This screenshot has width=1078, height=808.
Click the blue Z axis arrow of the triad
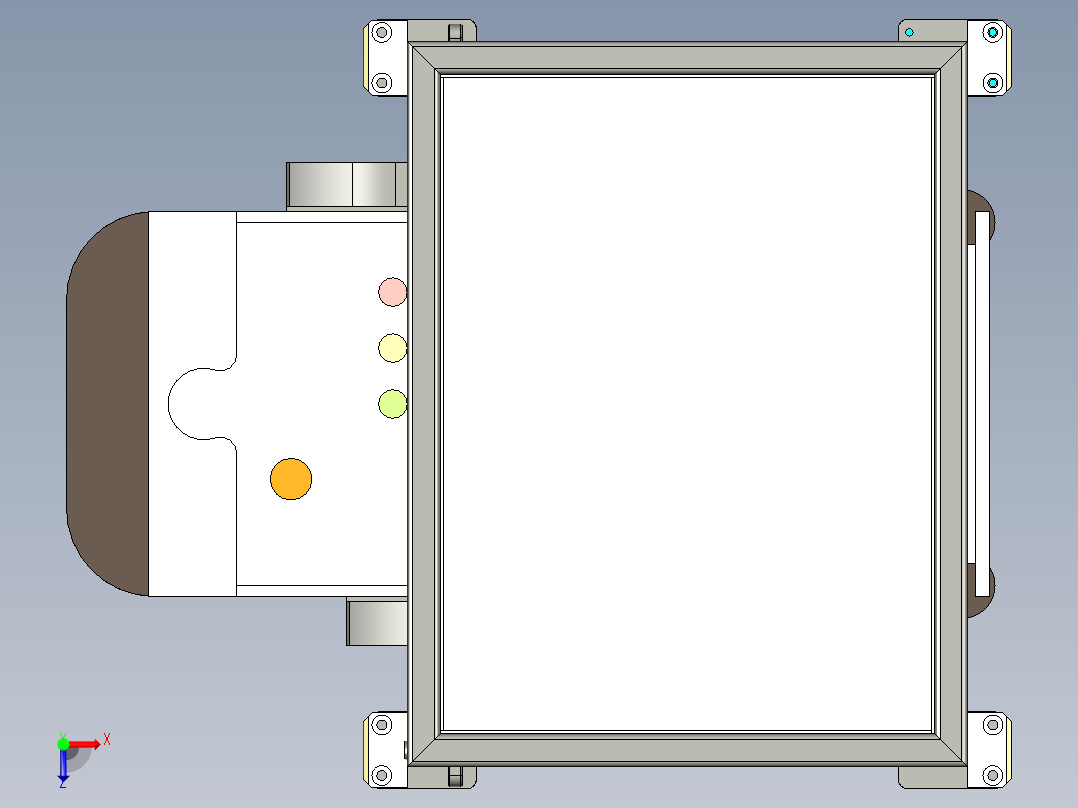pos(63,765)
